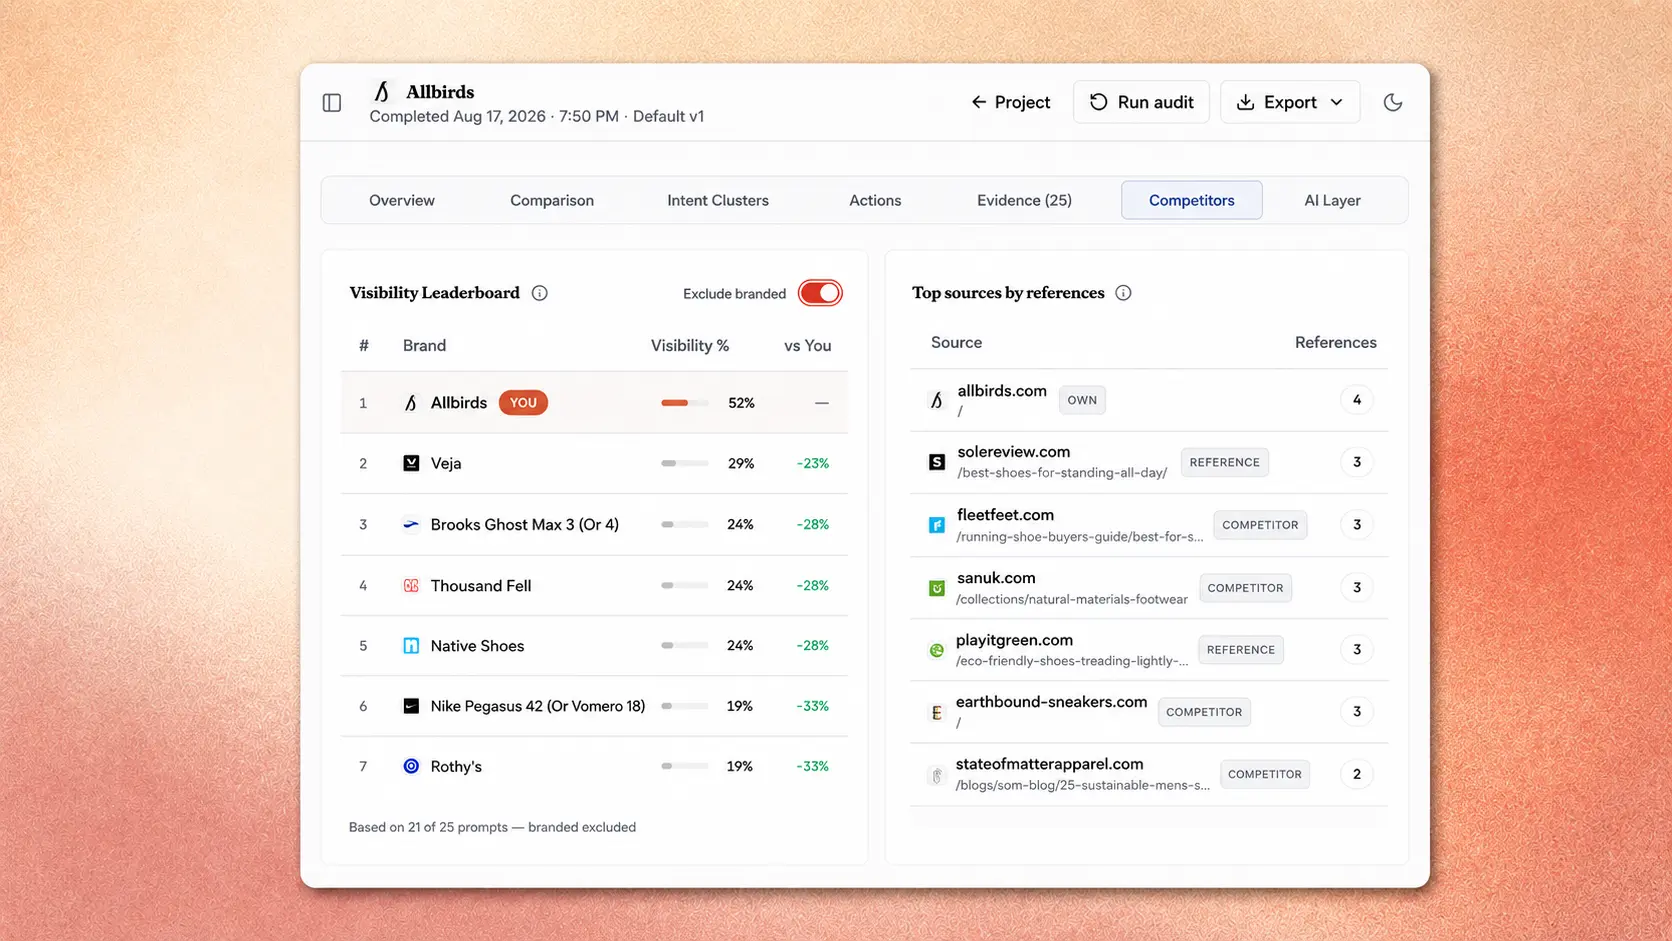Select the Thousand Fell brand name
Screen dimensions: 1672x941
coord(481,586)
